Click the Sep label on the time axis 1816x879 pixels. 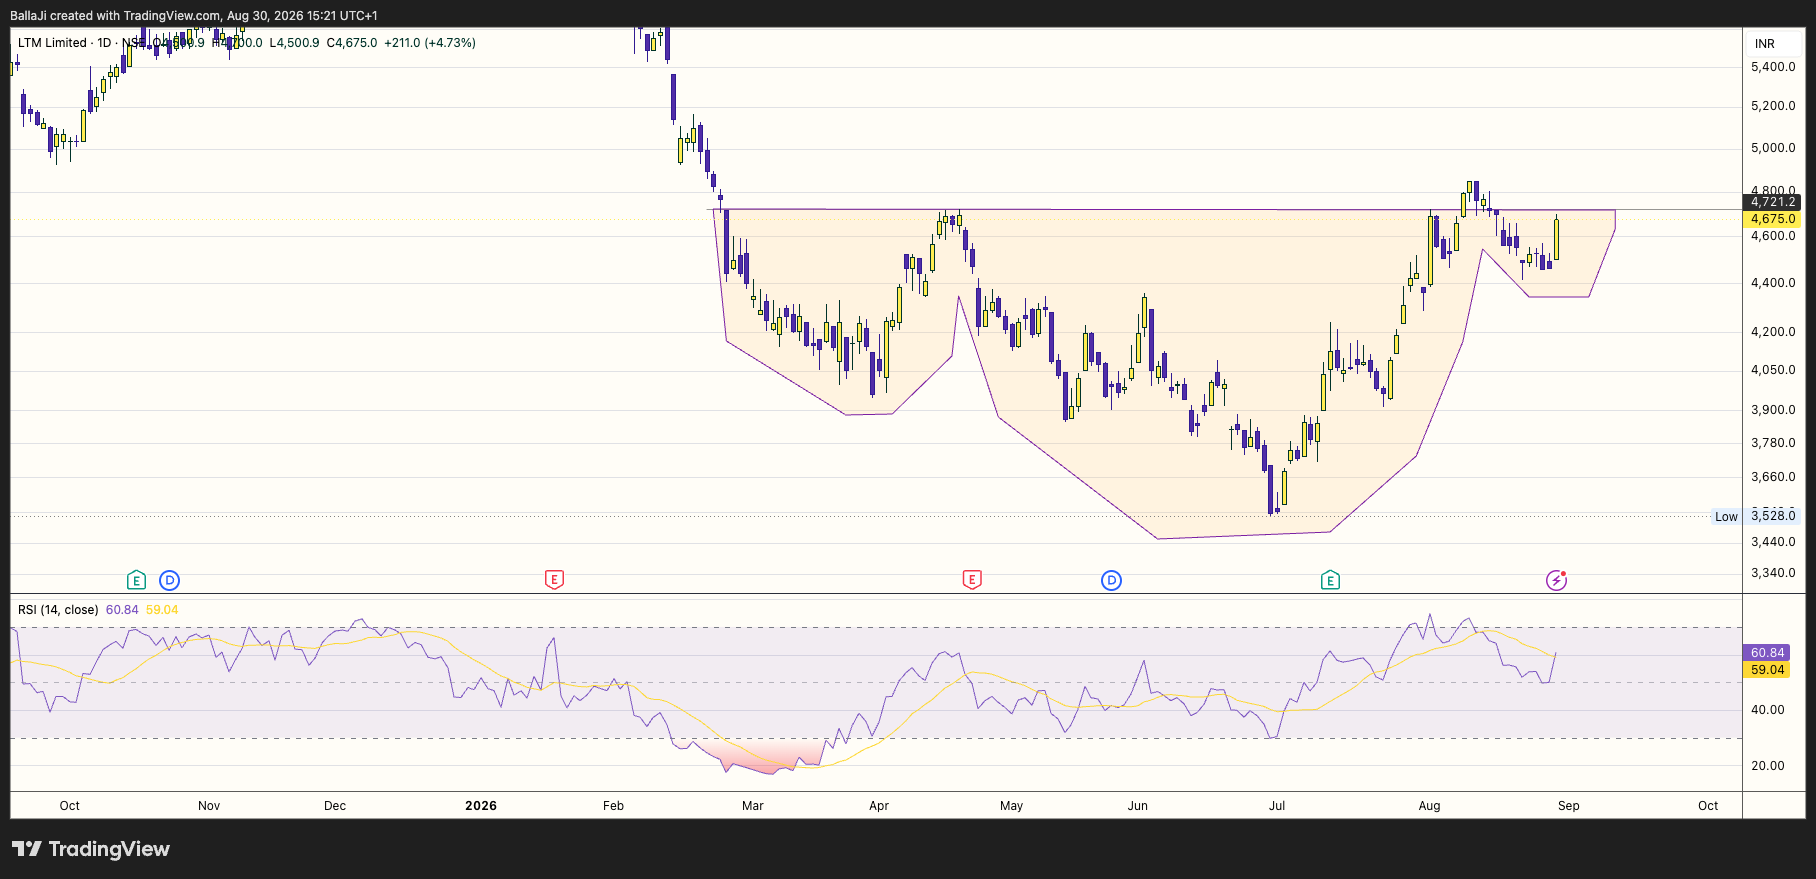[1569, 806]
